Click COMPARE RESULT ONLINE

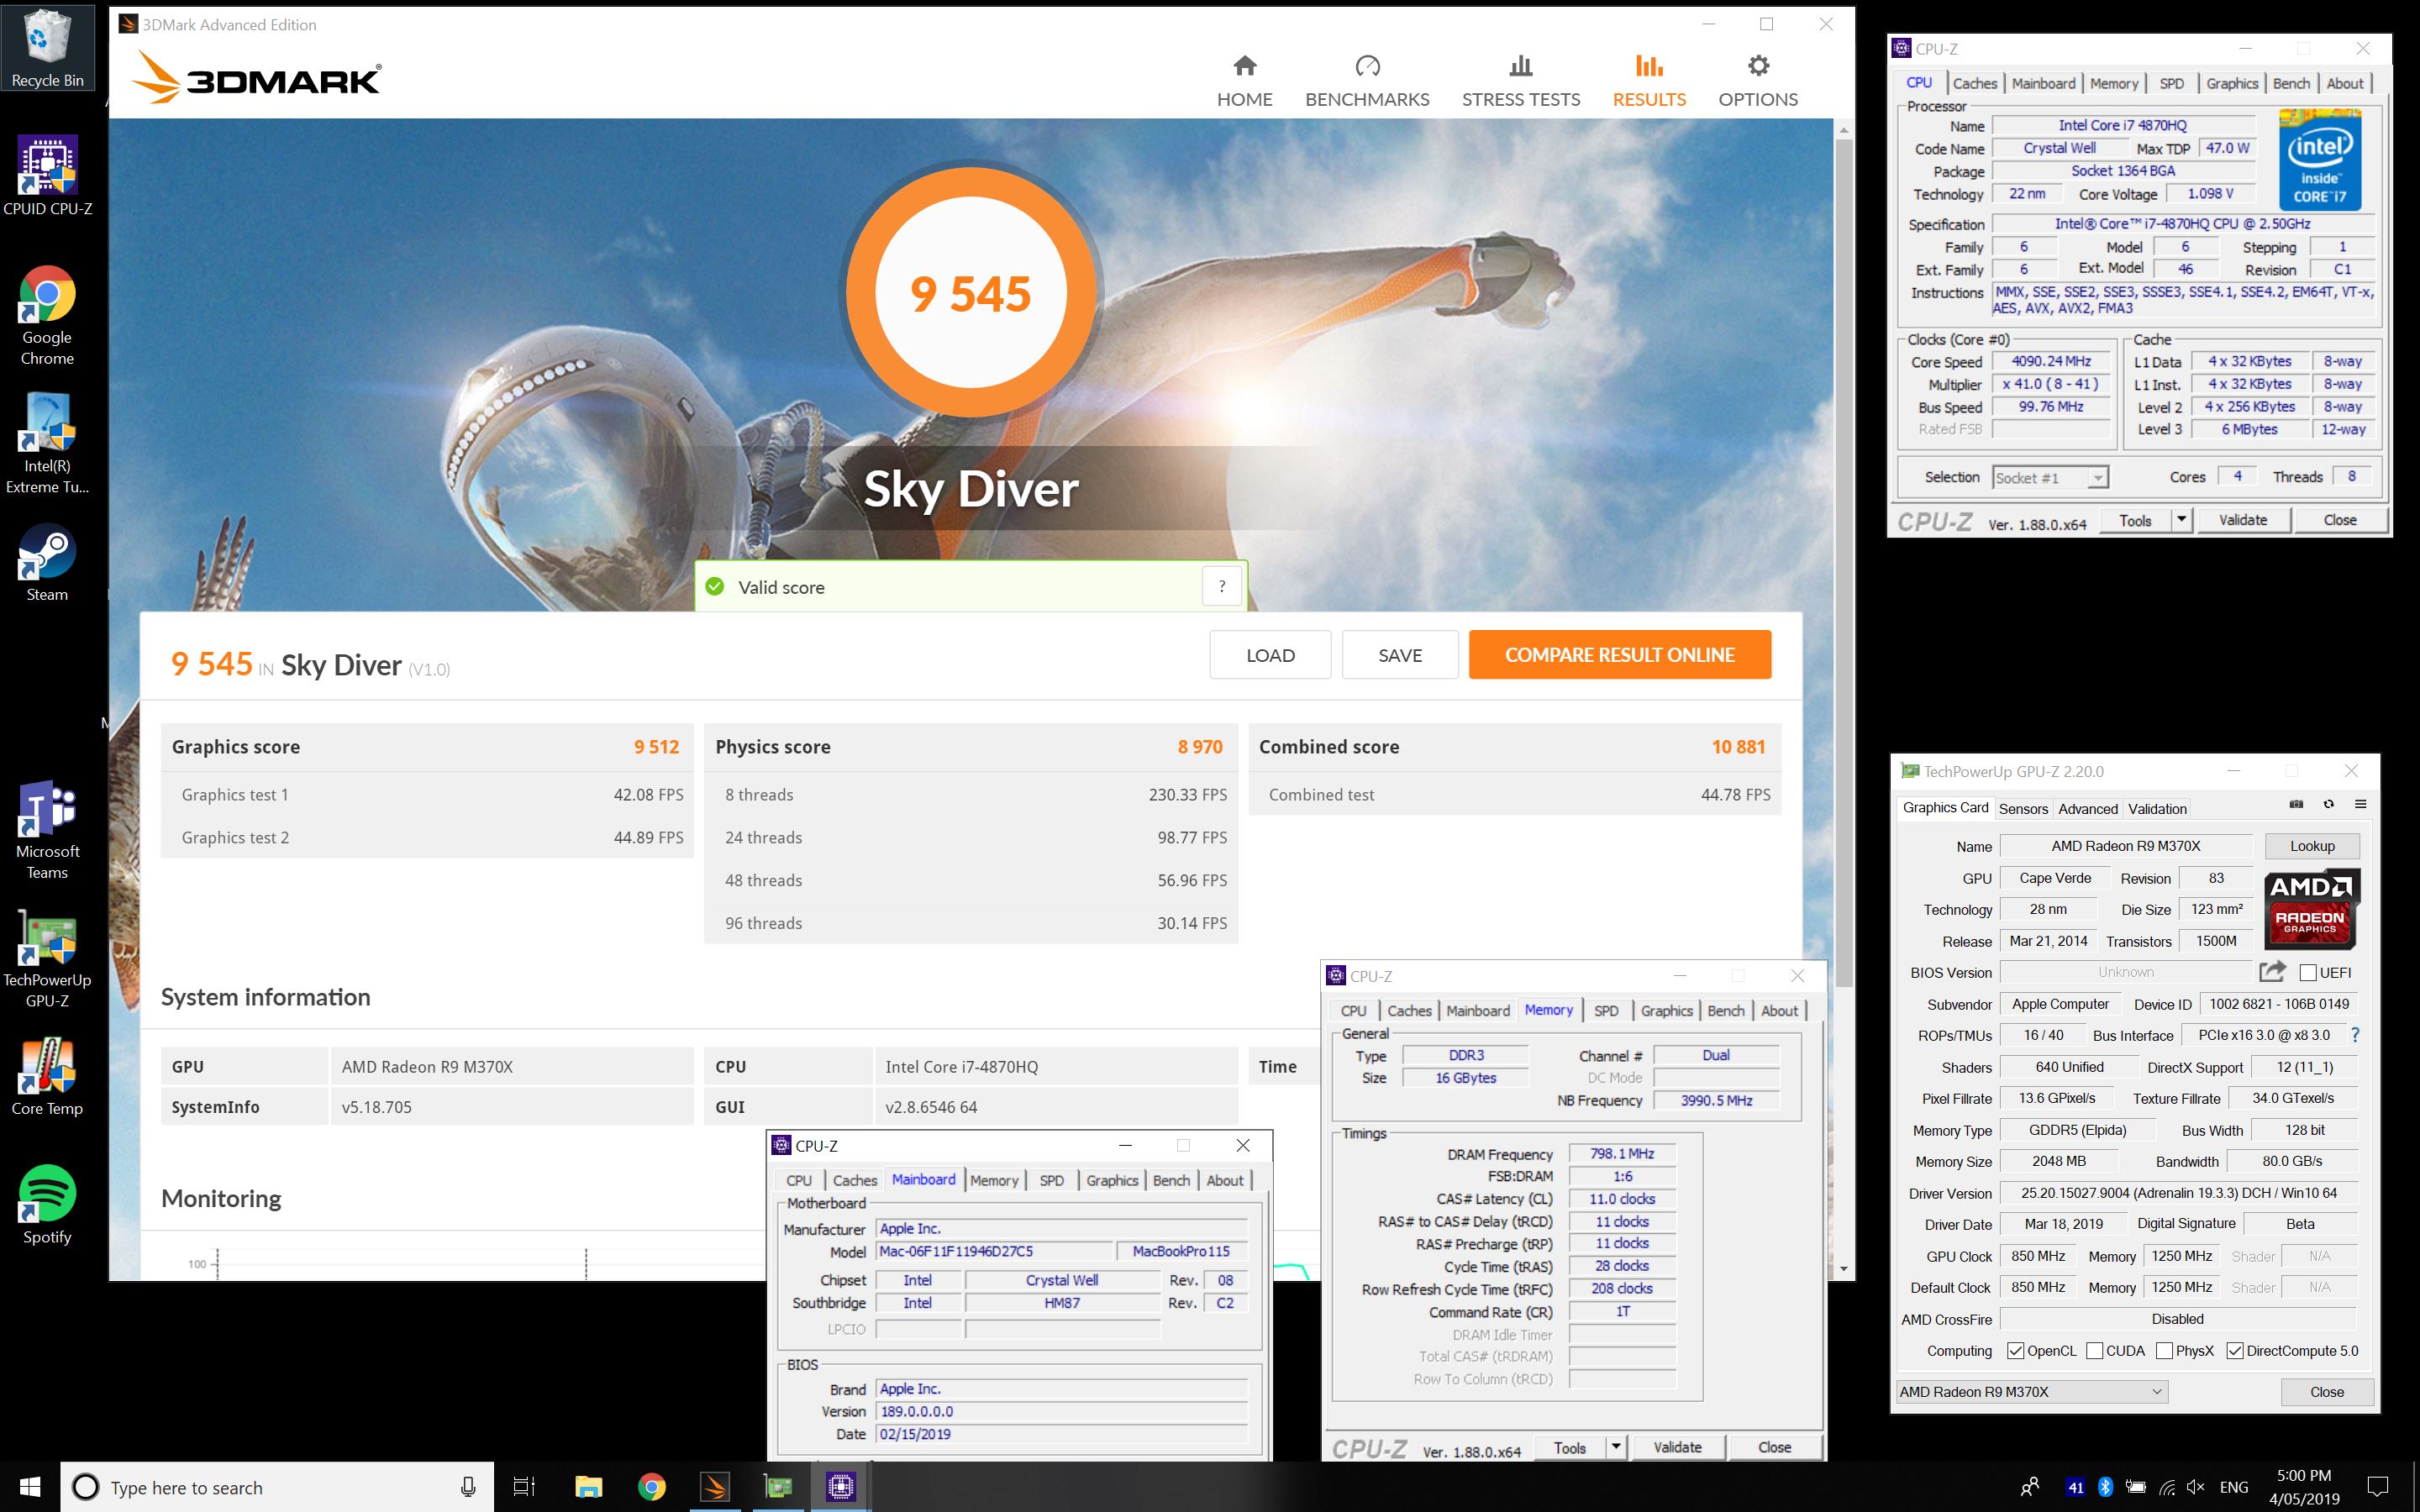tap(1620, 655)
